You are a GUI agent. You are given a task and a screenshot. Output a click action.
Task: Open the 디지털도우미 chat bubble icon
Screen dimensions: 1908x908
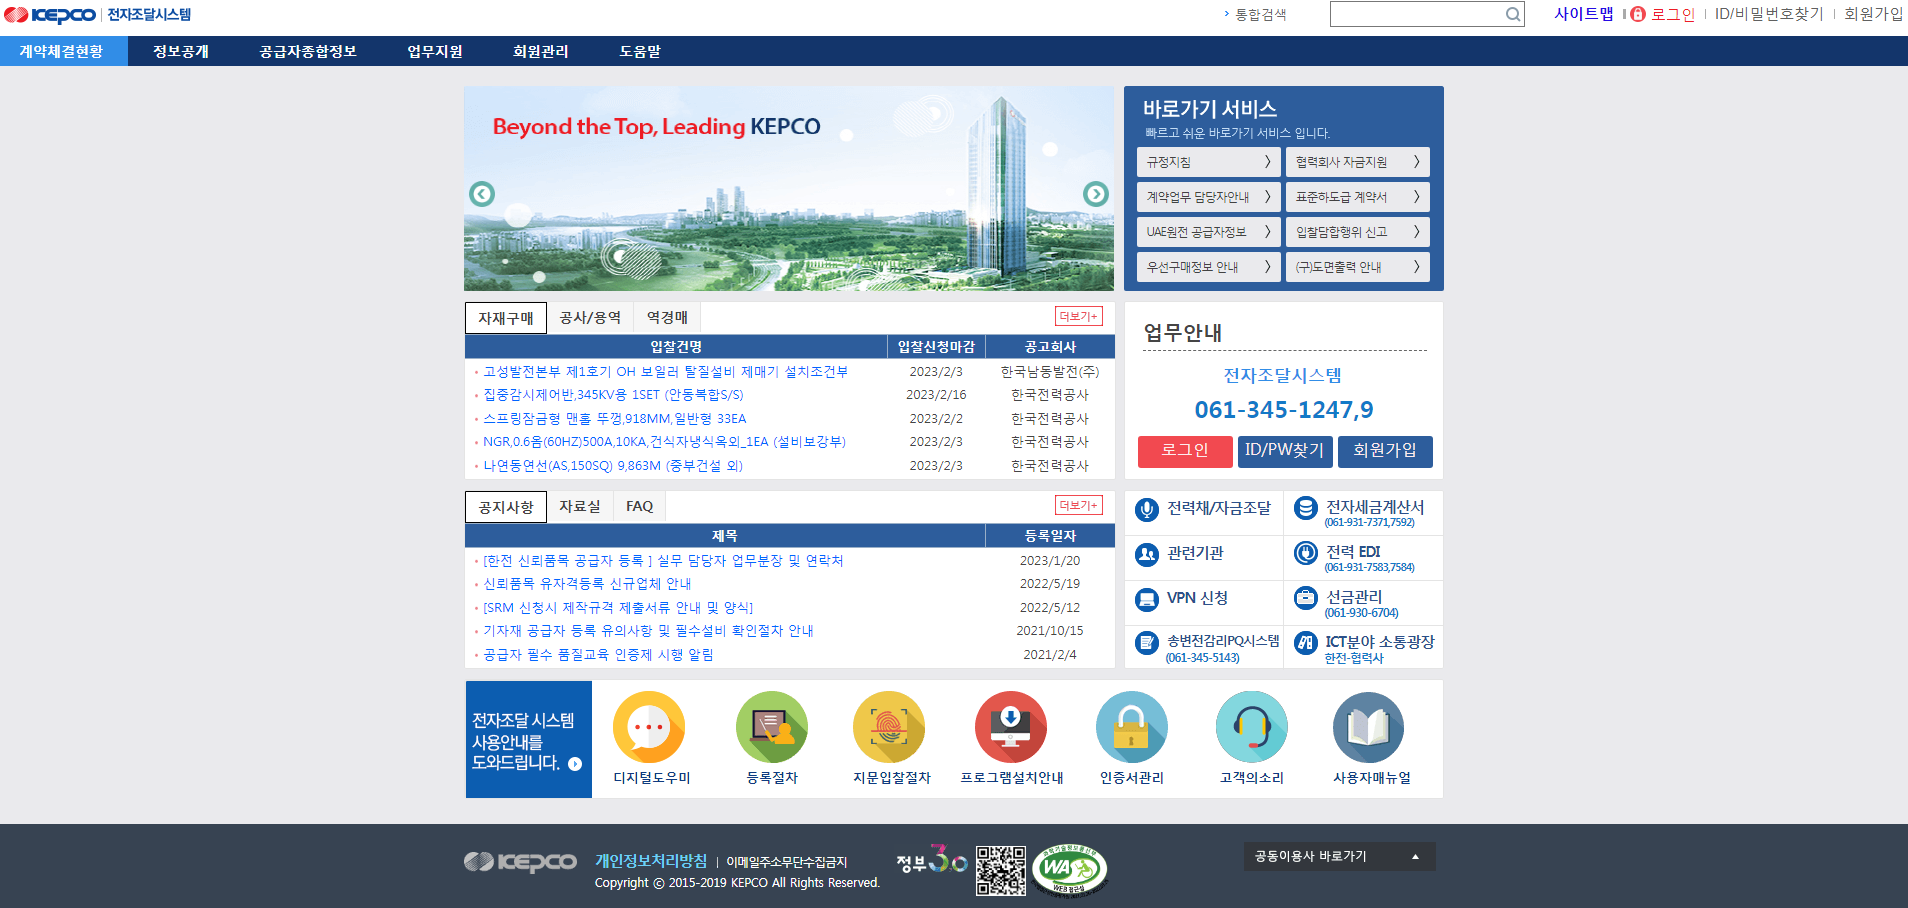pyautogui.click(x=649, y=727)
